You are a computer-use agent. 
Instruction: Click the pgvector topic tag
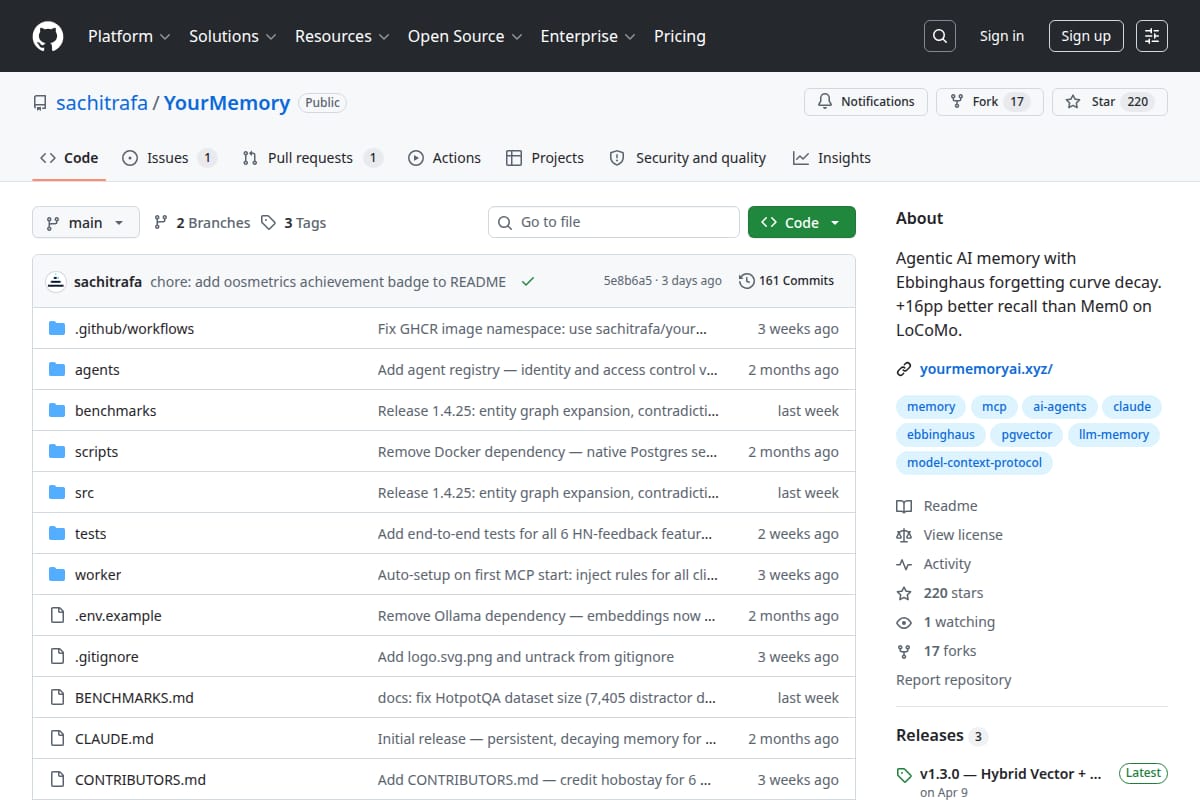coord(1027,435)
